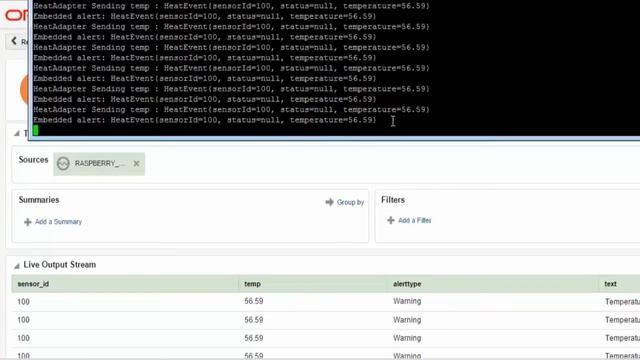Sort by the sensor_id column header

coord(33,284)
